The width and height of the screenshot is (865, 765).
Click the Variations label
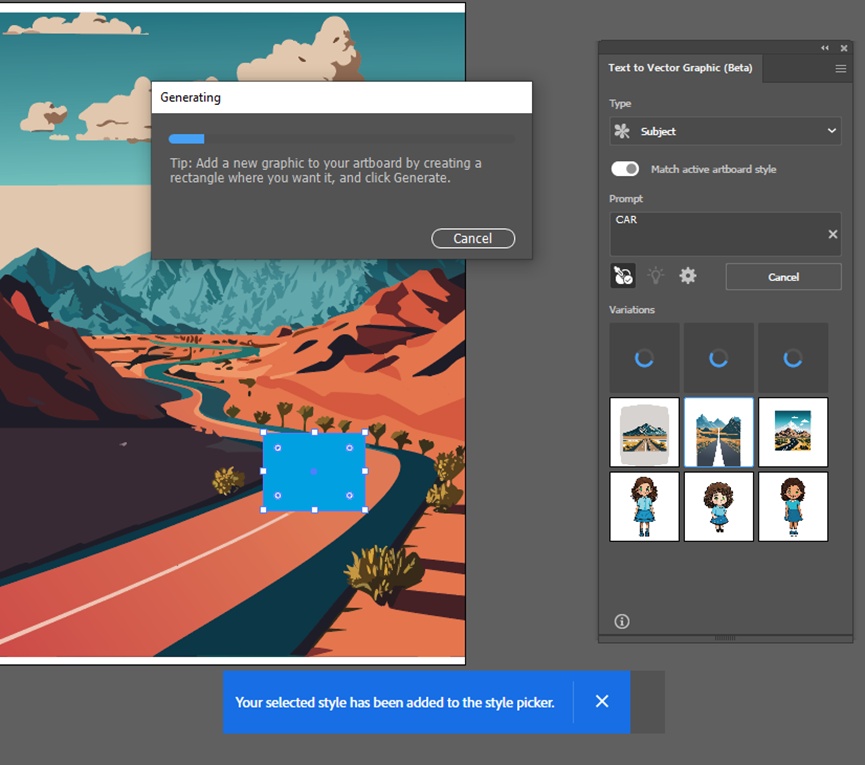(632, 310)
